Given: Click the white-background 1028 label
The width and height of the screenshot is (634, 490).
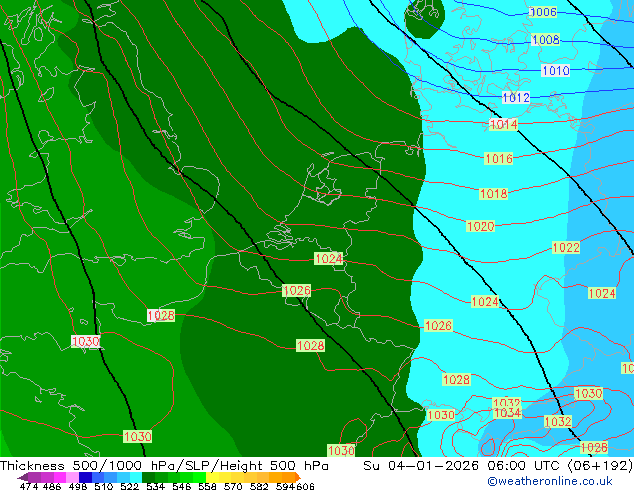Looking at the screenshot, I should [161, 315].
